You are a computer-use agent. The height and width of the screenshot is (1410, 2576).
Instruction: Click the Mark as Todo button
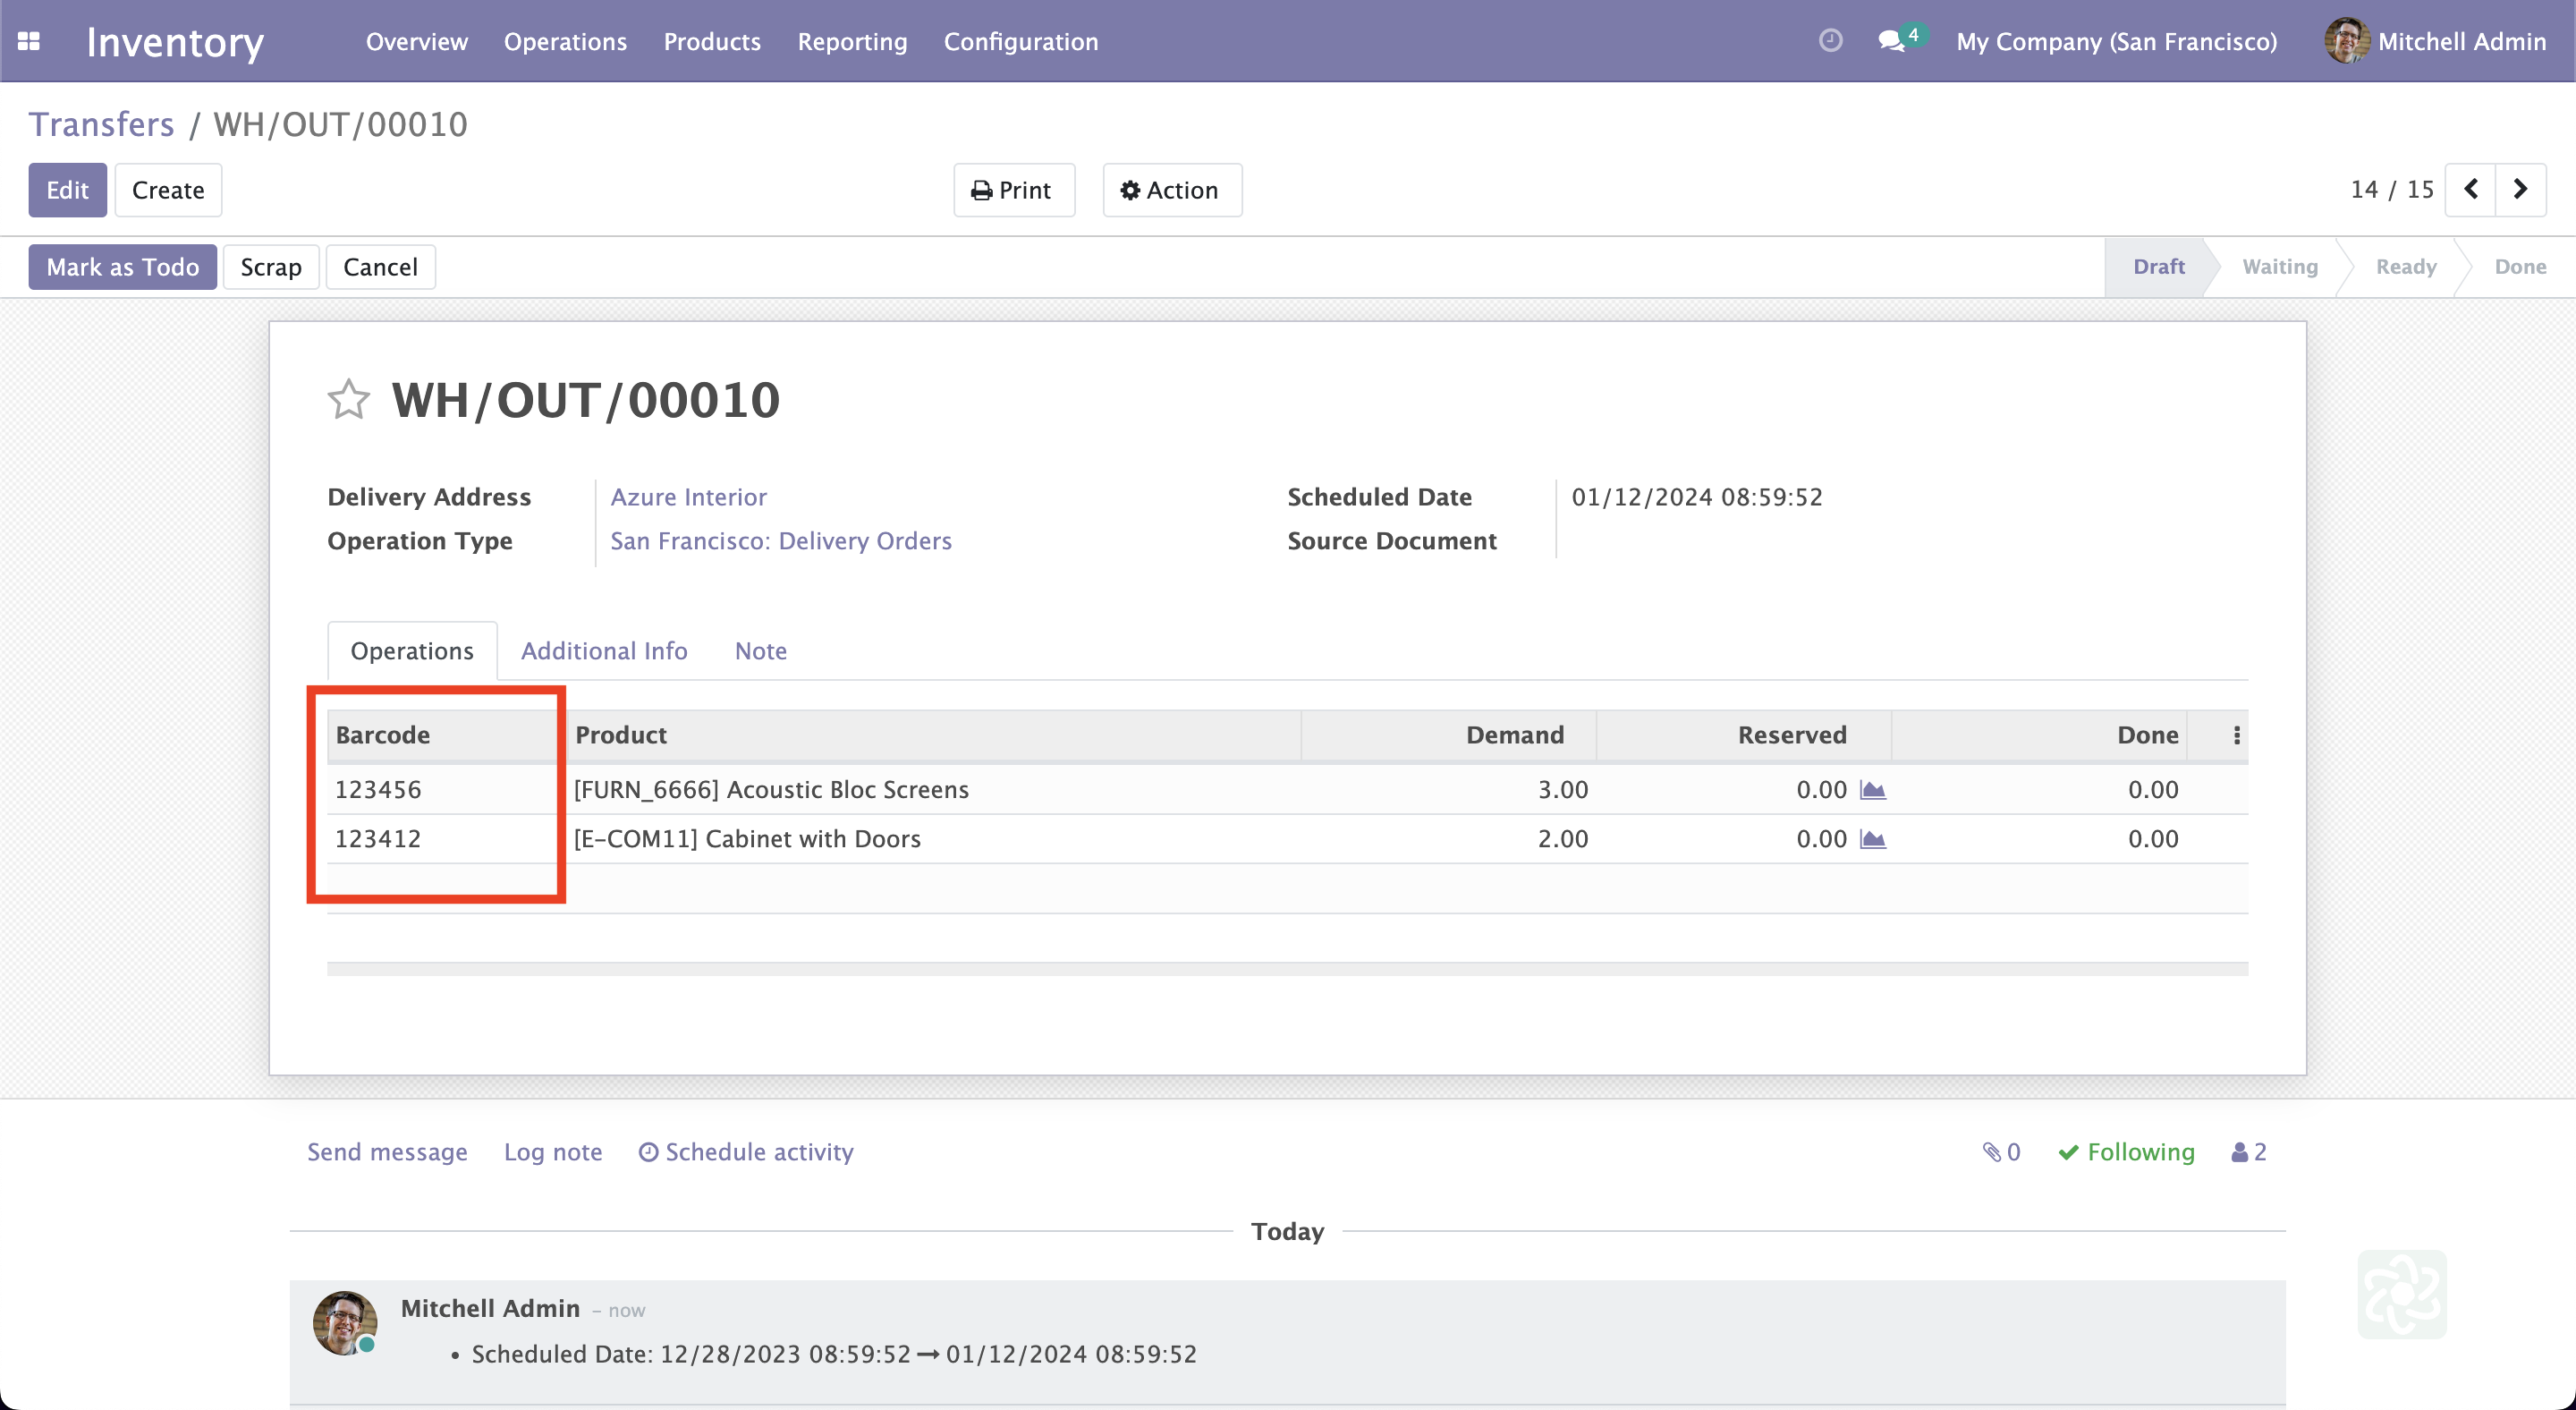122,267
